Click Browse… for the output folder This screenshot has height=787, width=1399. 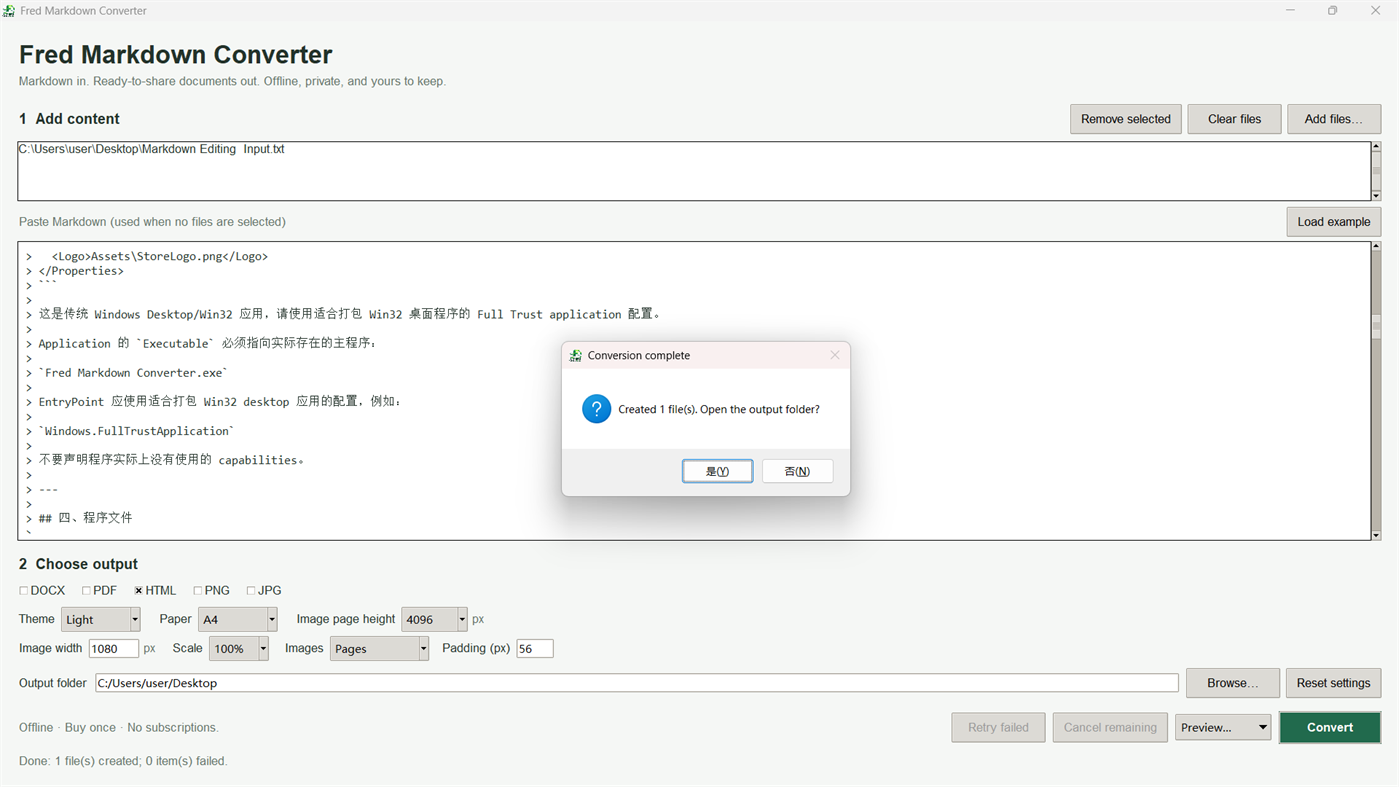tap(1233, 683)
